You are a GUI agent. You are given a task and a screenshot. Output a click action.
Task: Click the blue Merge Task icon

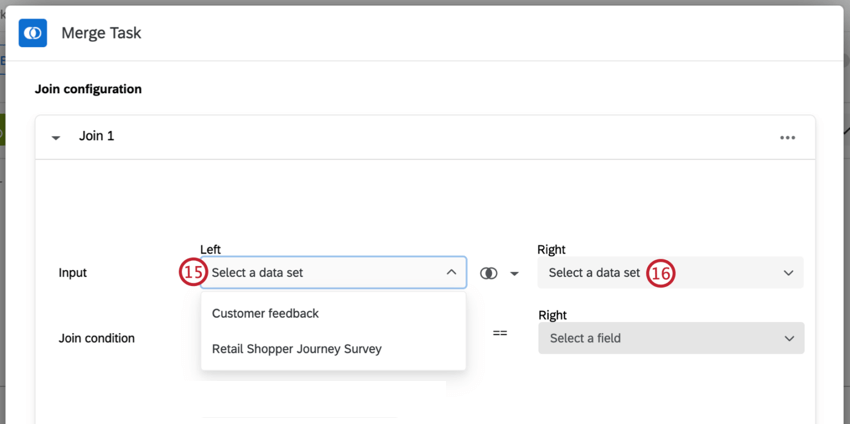33,33
